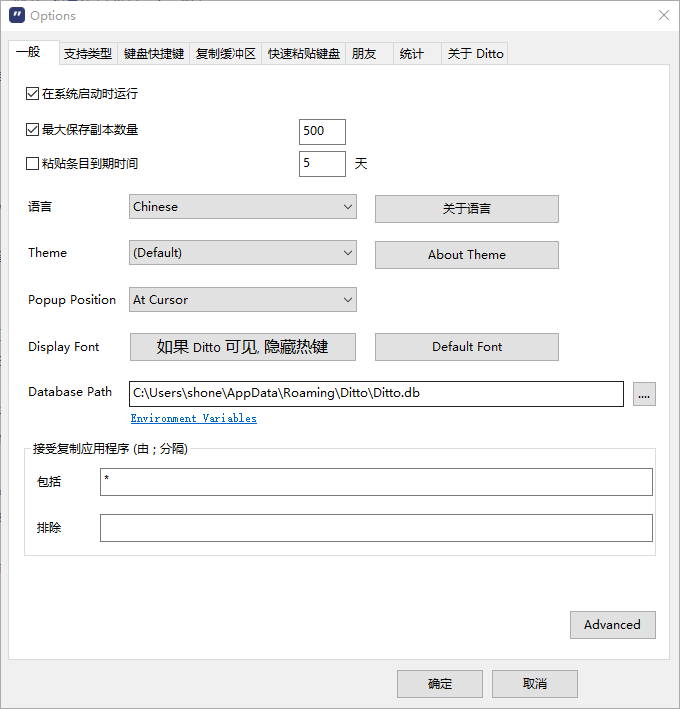680x709 pixels.
Task: Click the Advanced button
Action: [x=613, y=625]
